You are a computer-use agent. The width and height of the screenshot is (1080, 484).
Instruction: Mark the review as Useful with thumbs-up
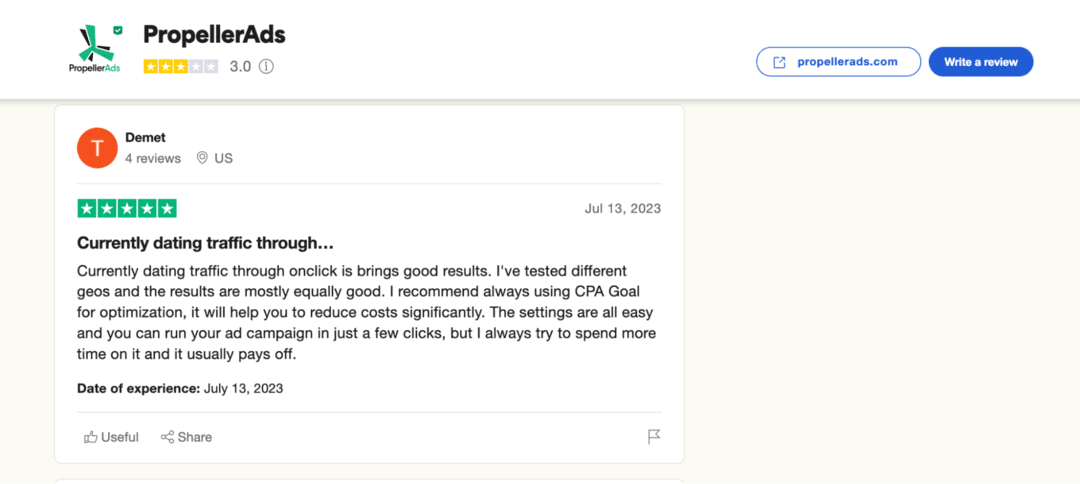click(x=112, y=437)
